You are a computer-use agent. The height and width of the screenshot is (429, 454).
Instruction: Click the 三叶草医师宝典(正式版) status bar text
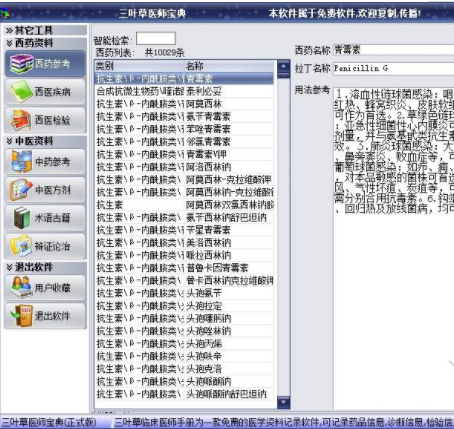pyautogui.click(x=49, y=422)
